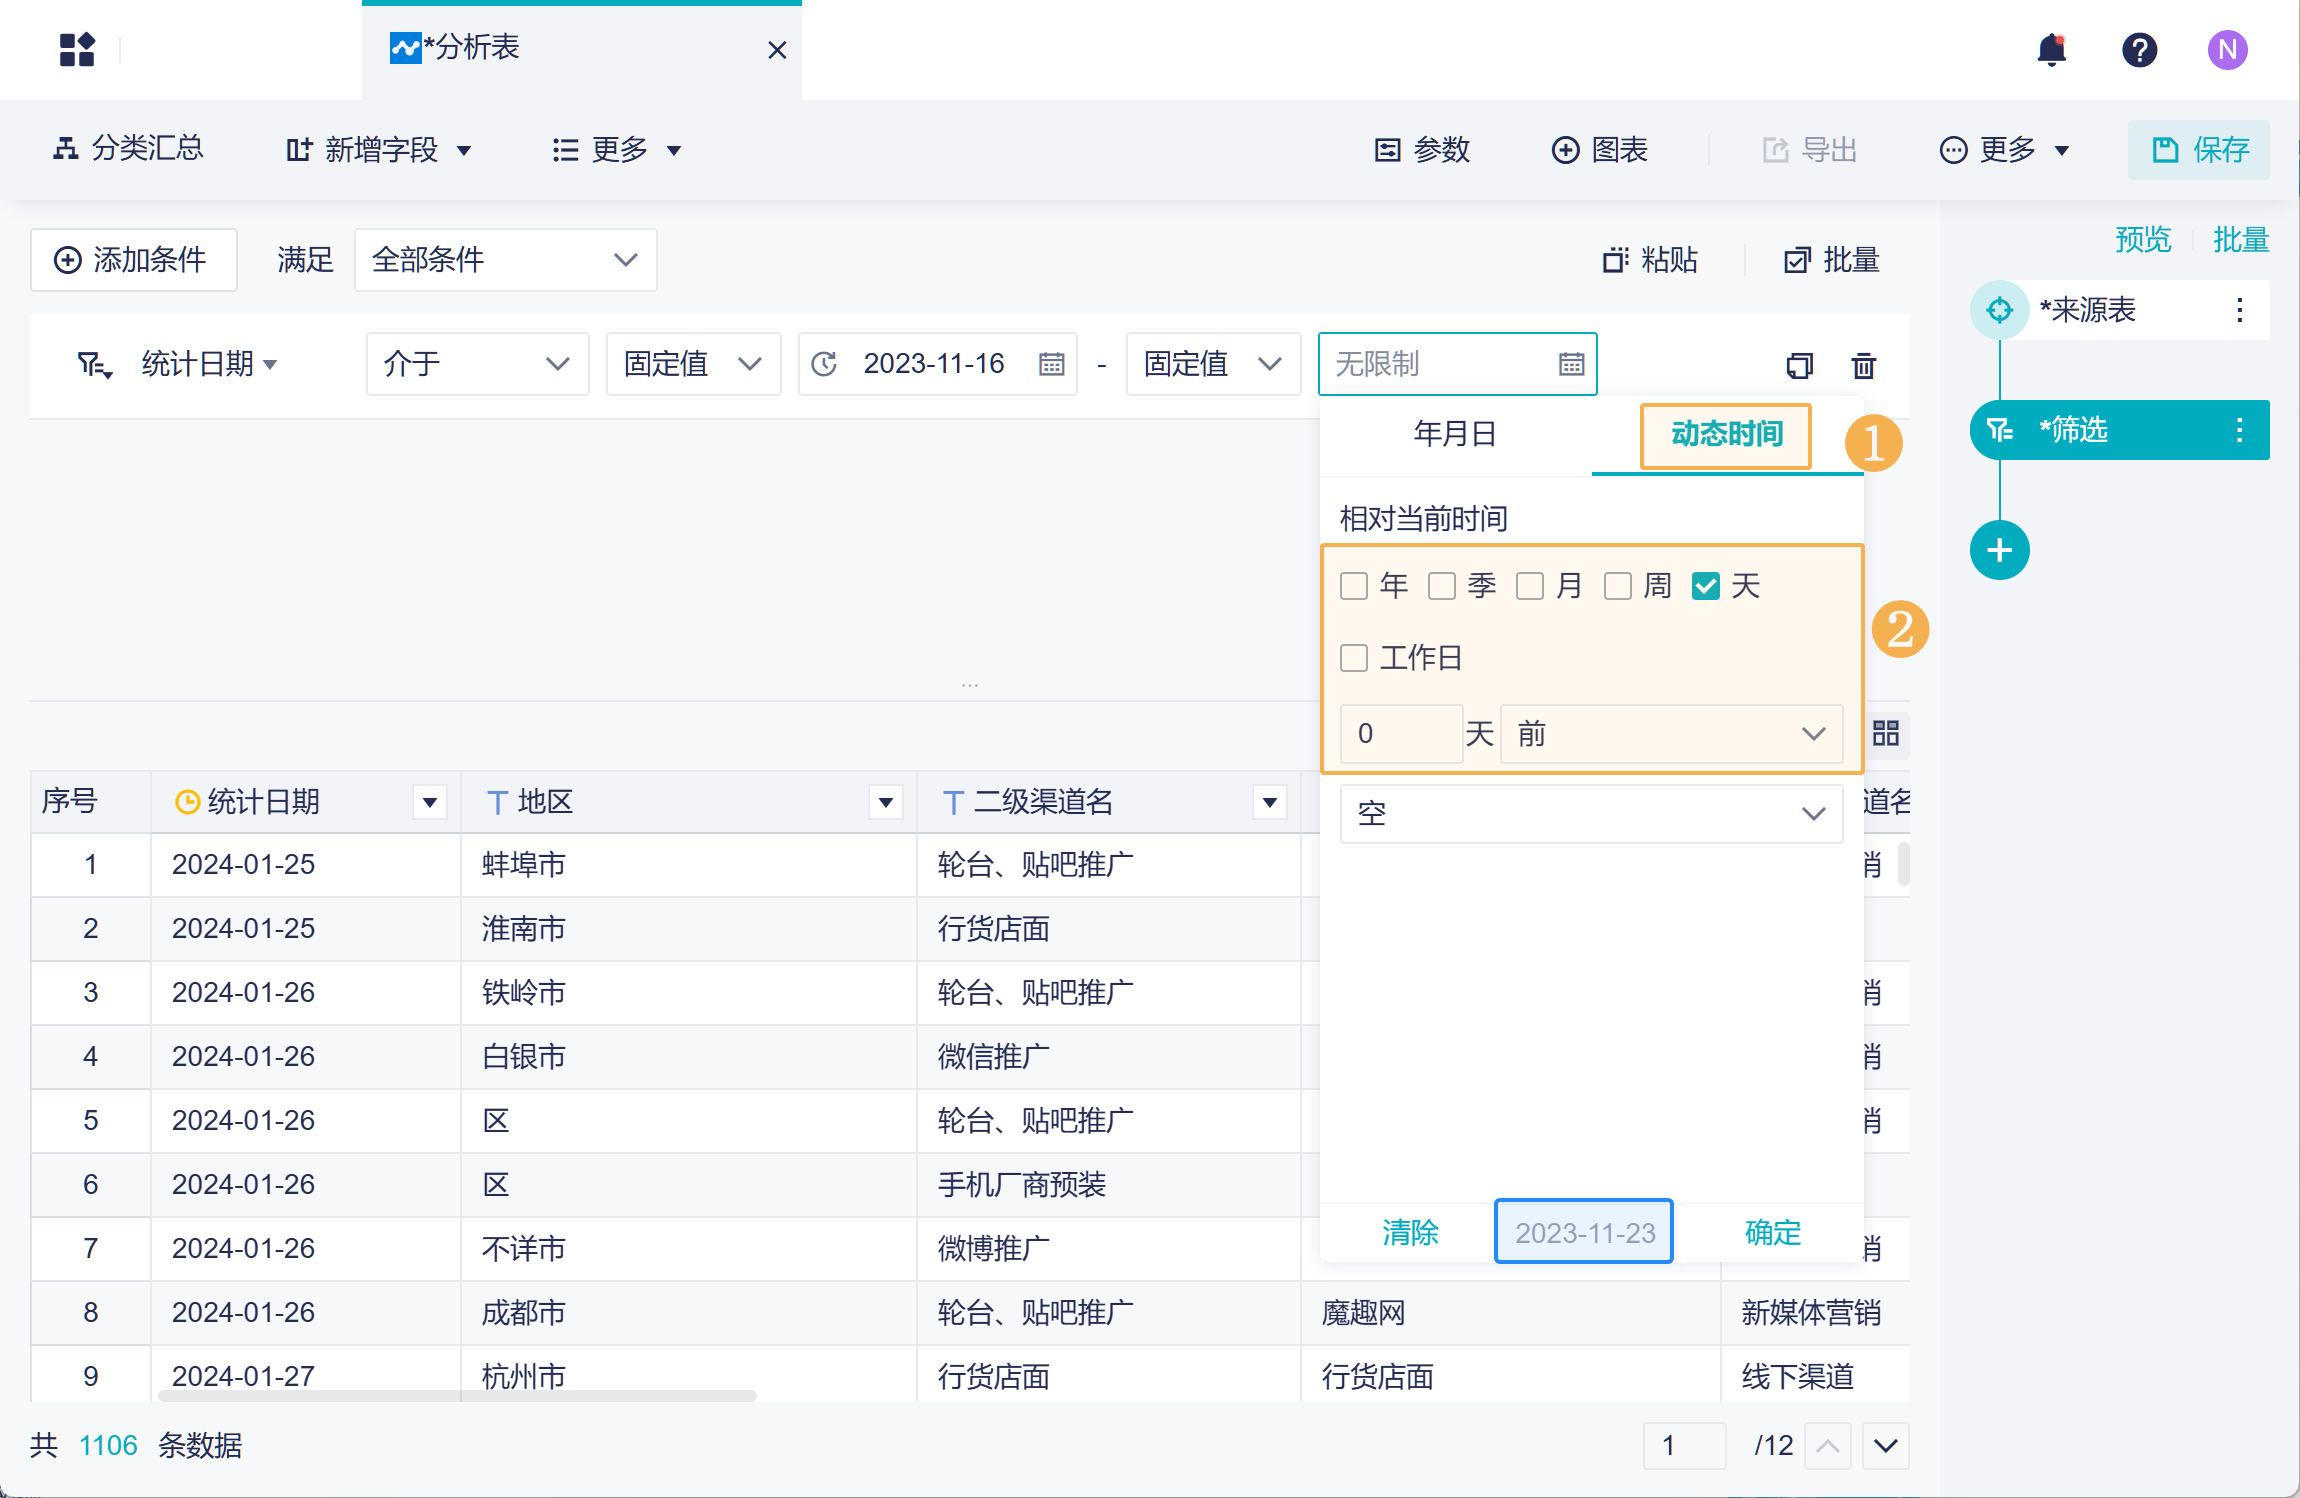
Task: Click the notification bell icon
Action: 2051,49
